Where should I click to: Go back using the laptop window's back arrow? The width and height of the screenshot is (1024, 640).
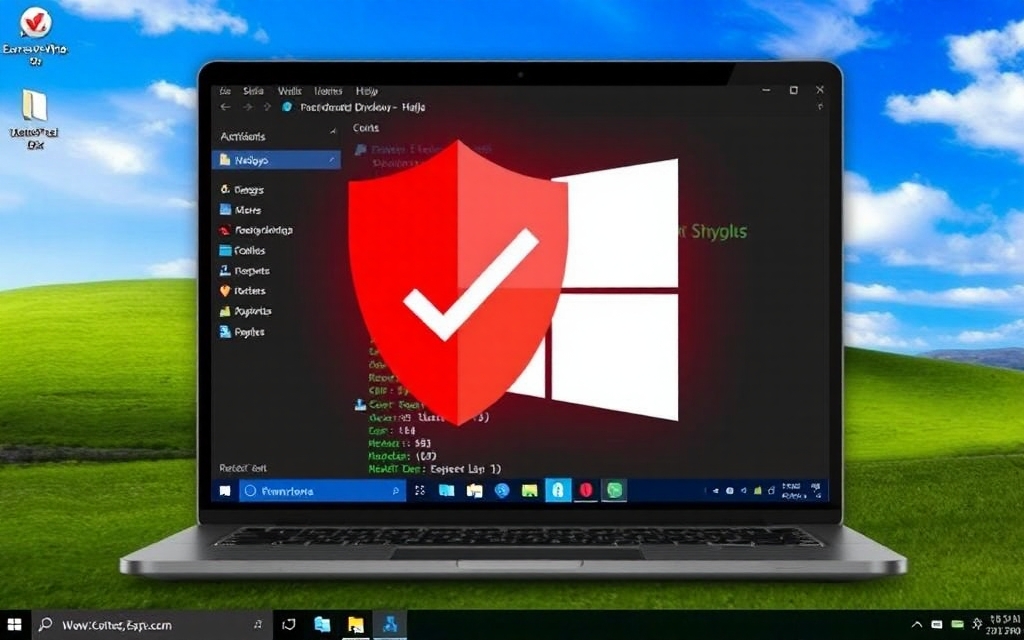click(x=226, y=107)
